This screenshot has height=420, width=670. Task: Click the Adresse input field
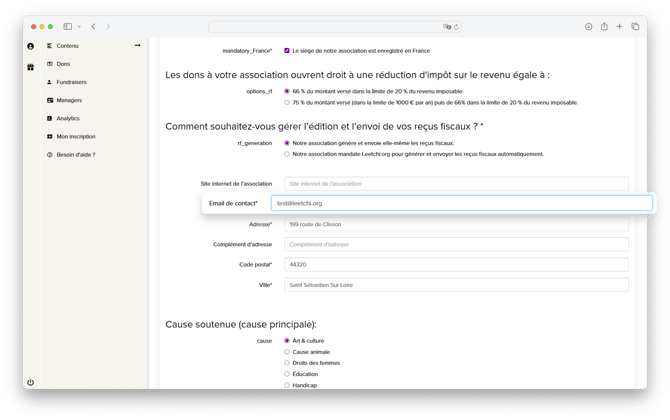tap(456, 224)
